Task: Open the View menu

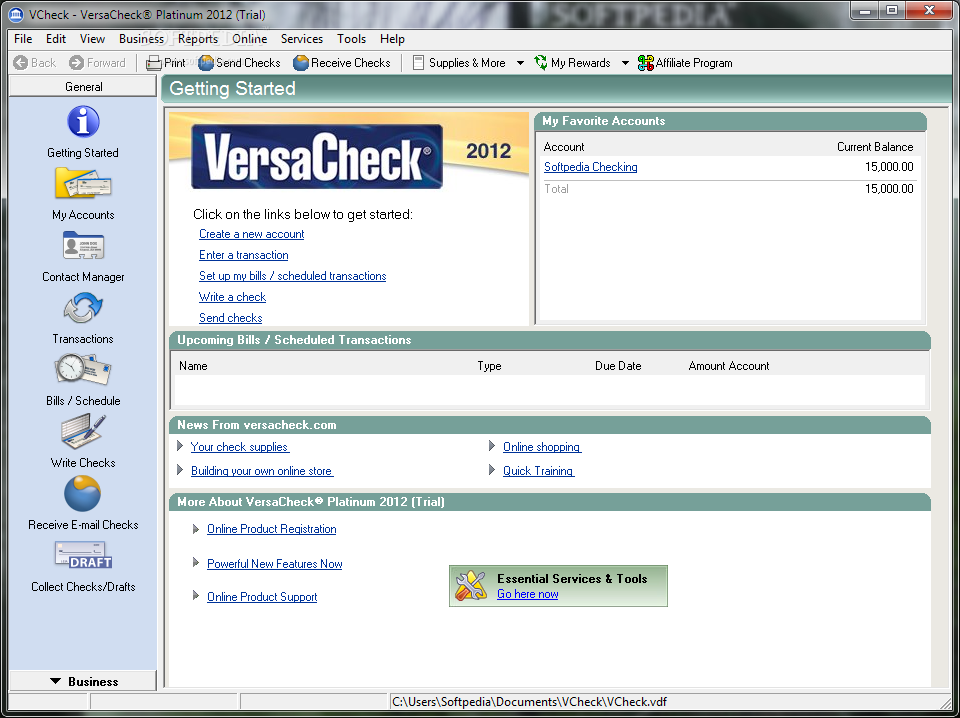Action: [x=92, y=39]
